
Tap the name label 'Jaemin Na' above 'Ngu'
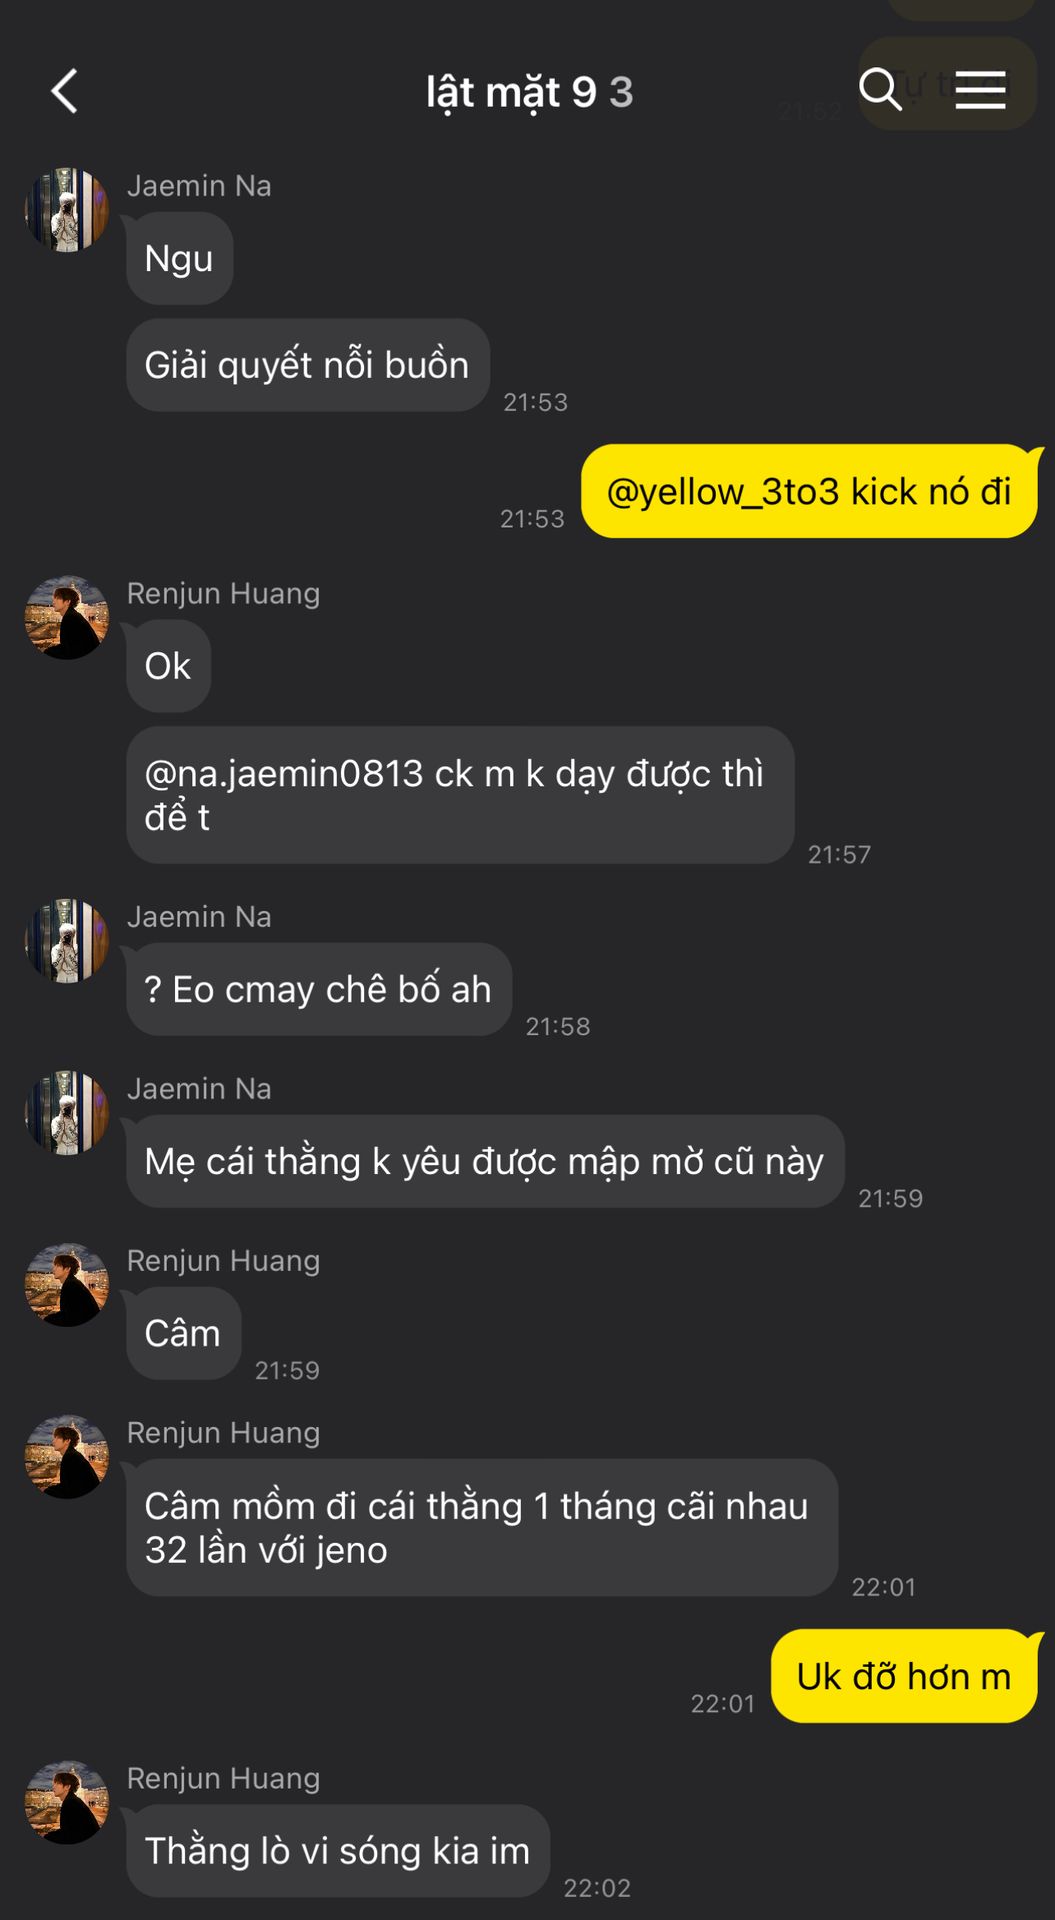199,186
